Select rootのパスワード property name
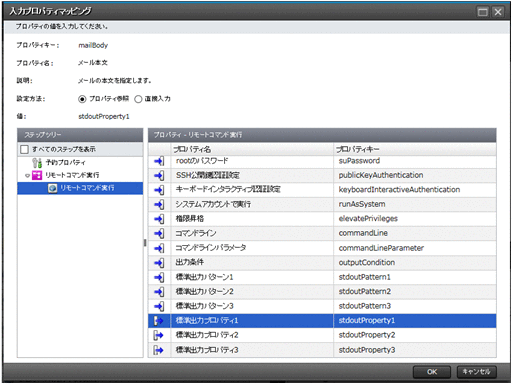Viewport: 514px width, 386px height. point(202,161)
